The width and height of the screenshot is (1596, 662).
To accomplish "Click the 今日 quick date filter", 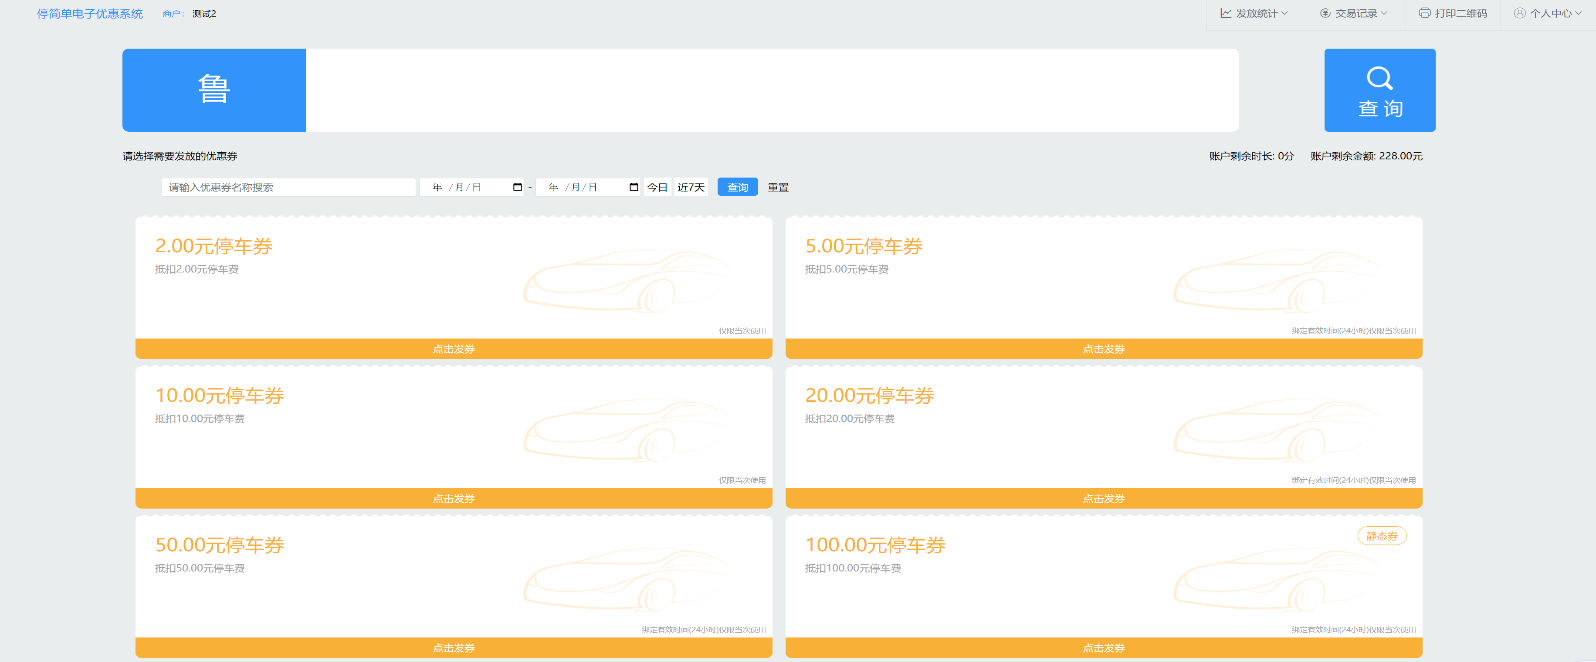I will click(657, 187).
